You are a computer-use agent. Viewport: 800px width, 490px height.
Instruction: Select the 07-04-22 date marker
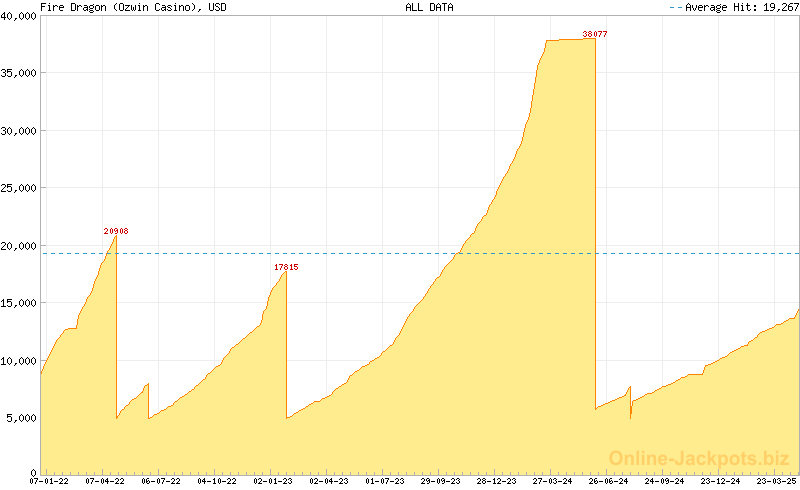(x=105, y=481)
